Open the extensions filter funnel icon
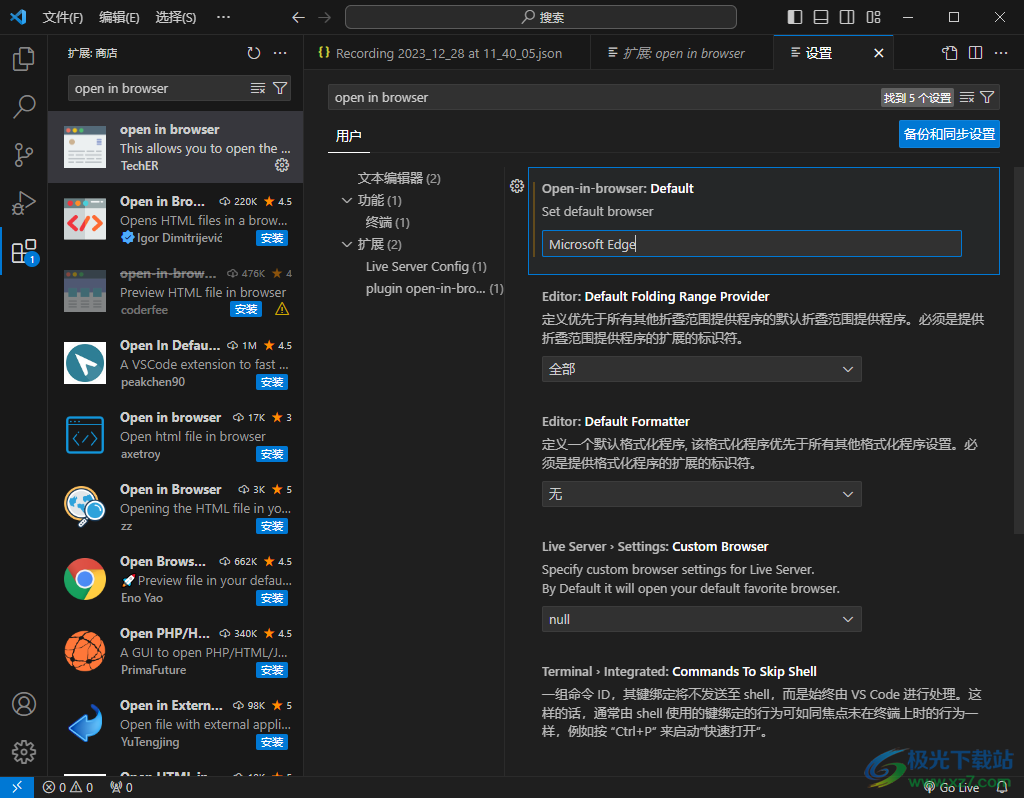The height and width of the screenshot is (798, 1024). click(x=281, y=88)
